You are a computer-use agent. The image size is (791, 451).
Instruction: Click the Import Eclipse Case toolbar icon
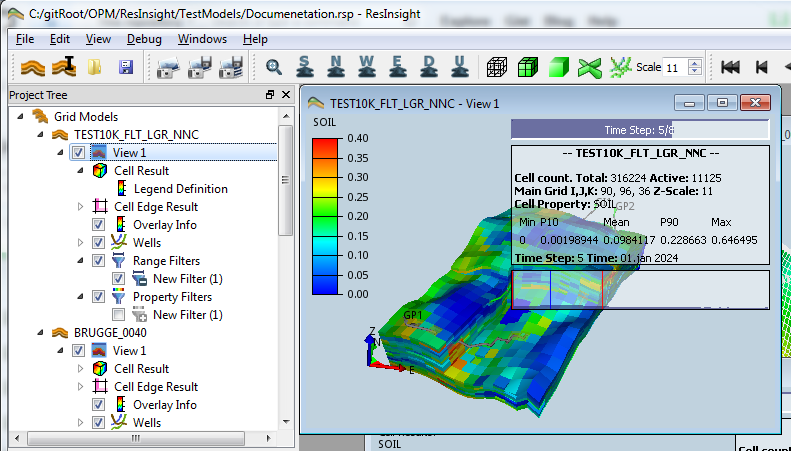(x=34, y=67)
